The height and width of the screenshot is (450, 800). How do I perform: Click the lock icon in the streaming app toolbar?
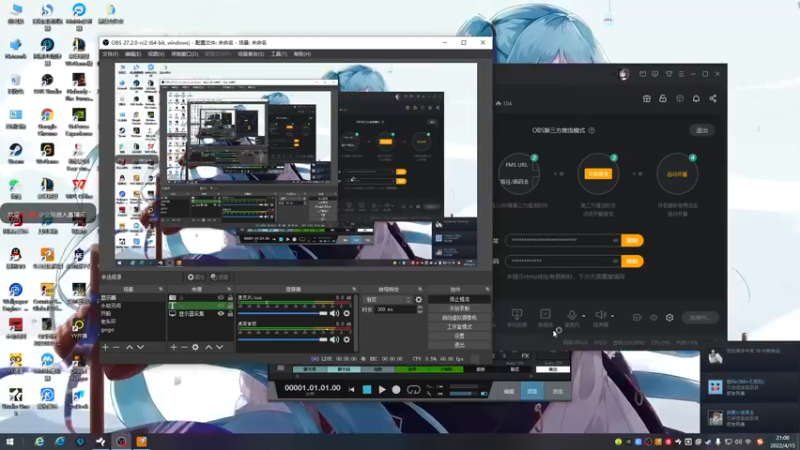663,98
